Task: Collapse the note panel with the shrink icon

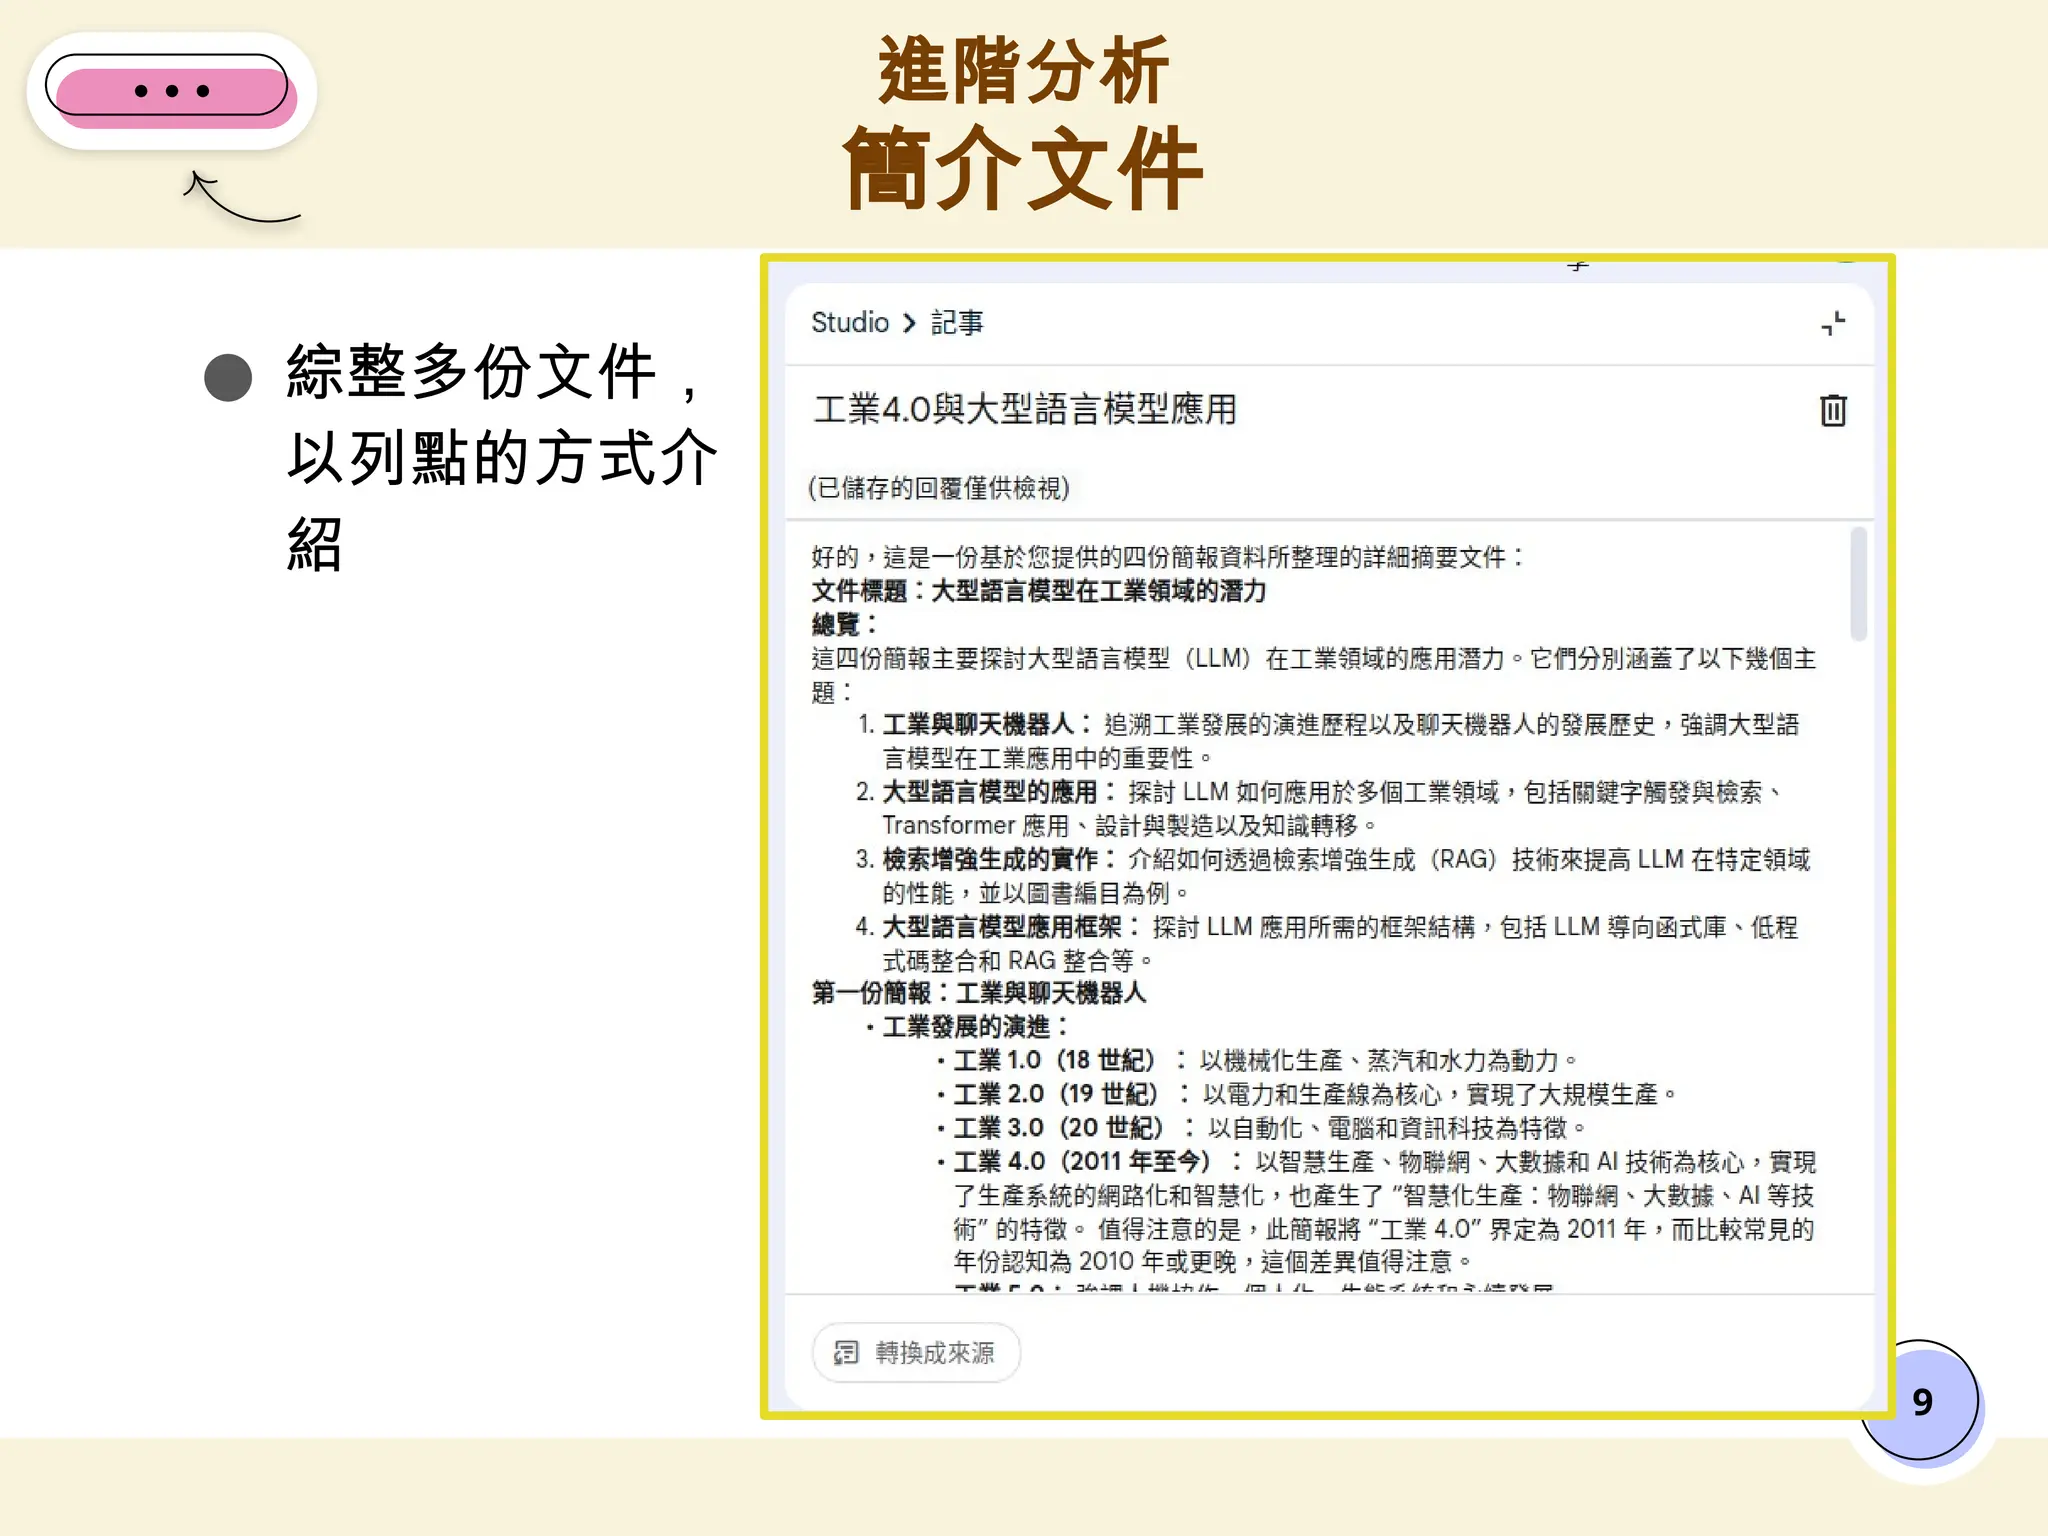Action: point(1832,323)
